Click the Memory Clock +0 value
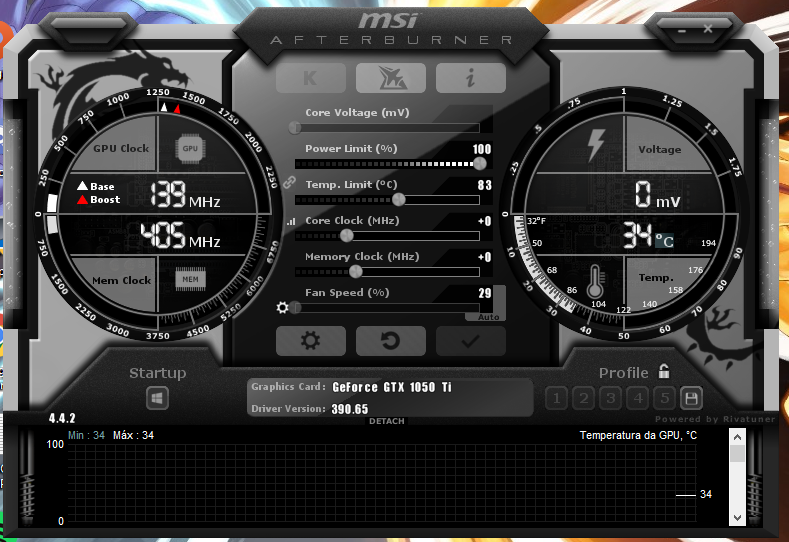The width and height of the screenshot is (789, 542). click(485, 257)
